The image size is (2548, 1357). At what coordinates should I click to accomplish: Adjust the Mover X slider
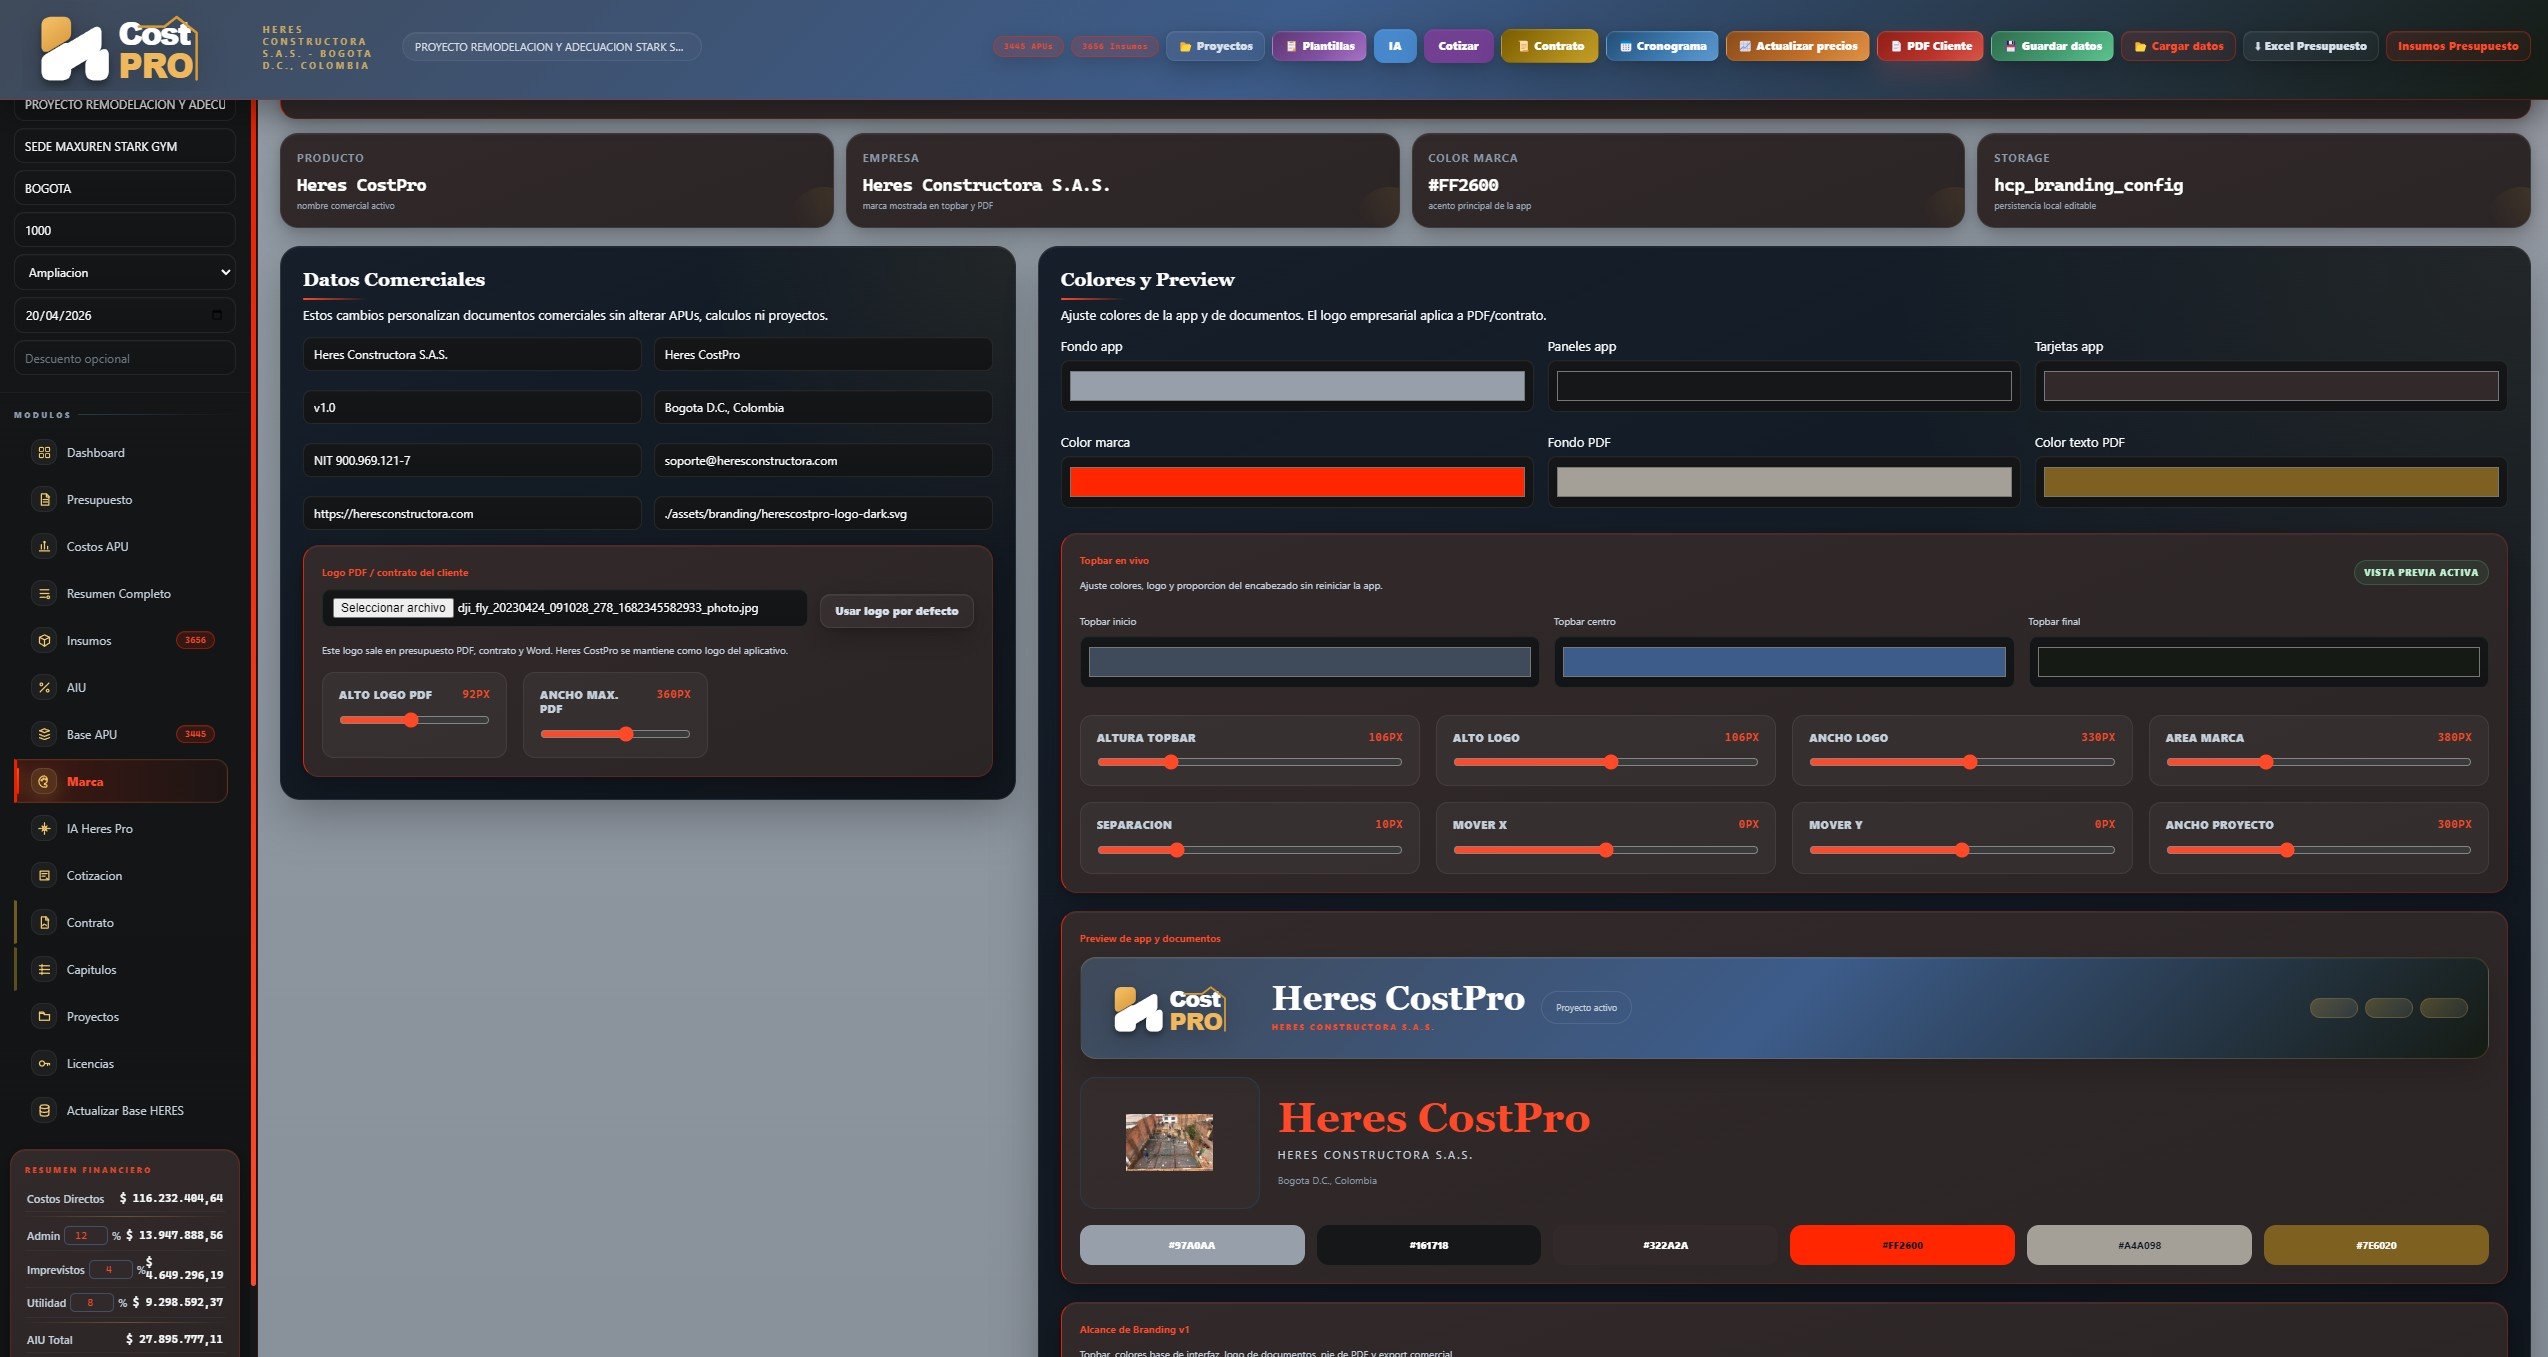point(1605,850)
